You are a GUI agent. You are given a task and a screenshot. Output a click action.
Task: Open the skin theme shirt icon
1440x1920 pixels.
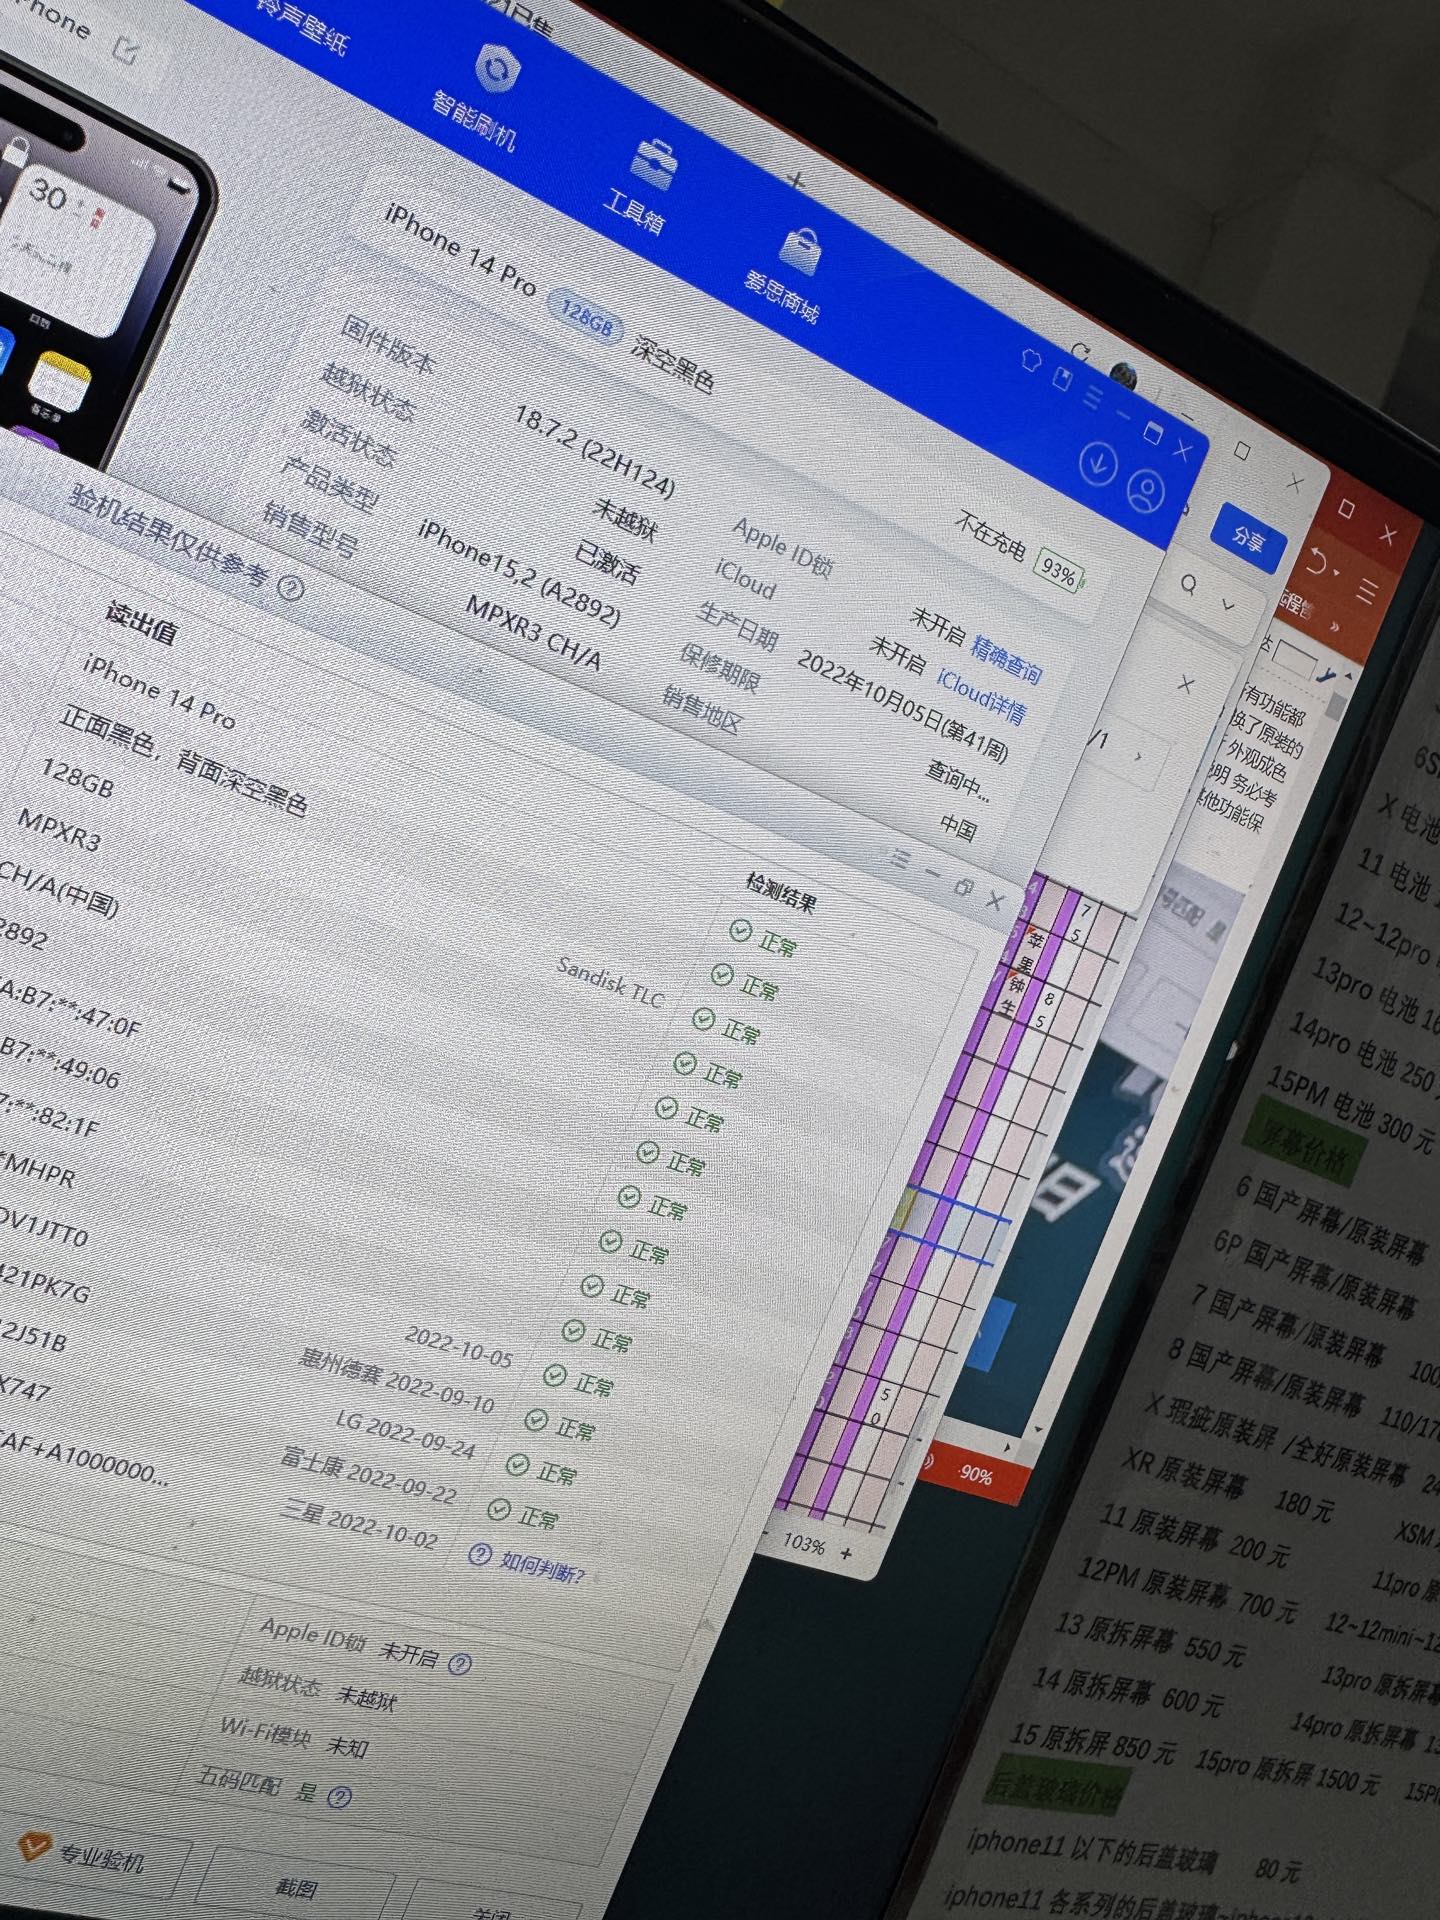(x=1031, y=360)
